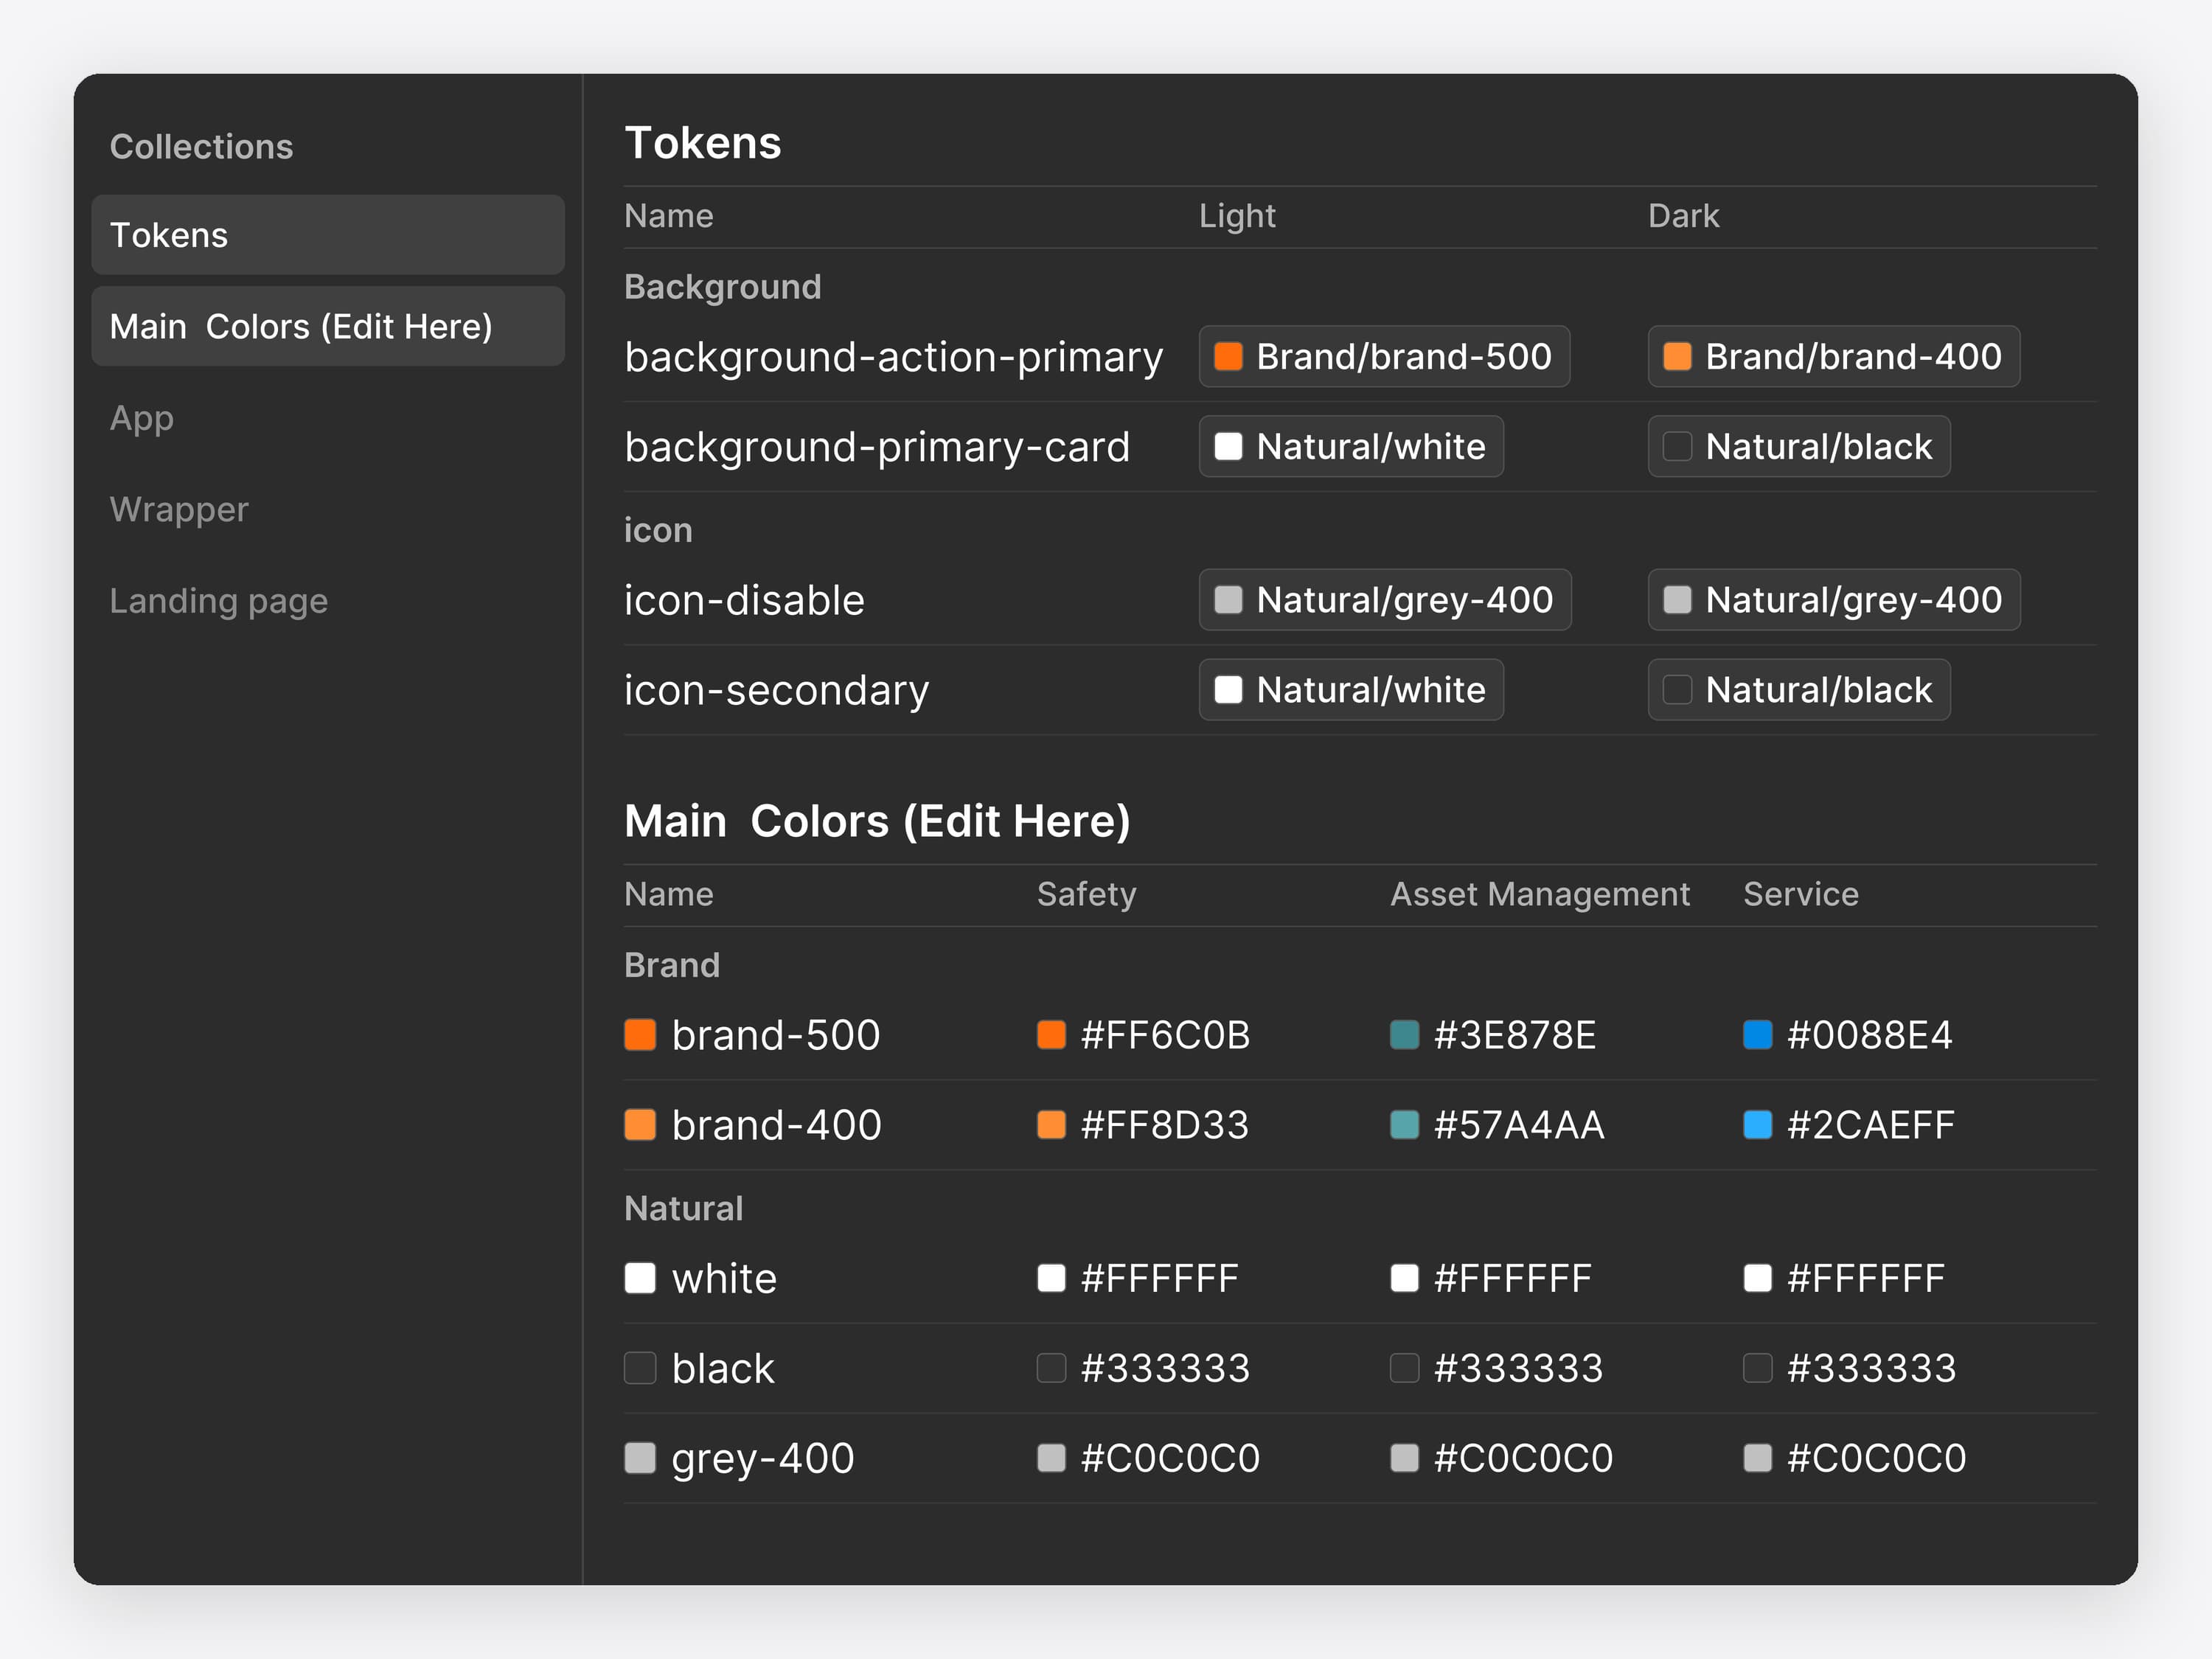
Task: Click Natural/grey-400 Light value for icon-disable
Action: tap(1385, 600)
